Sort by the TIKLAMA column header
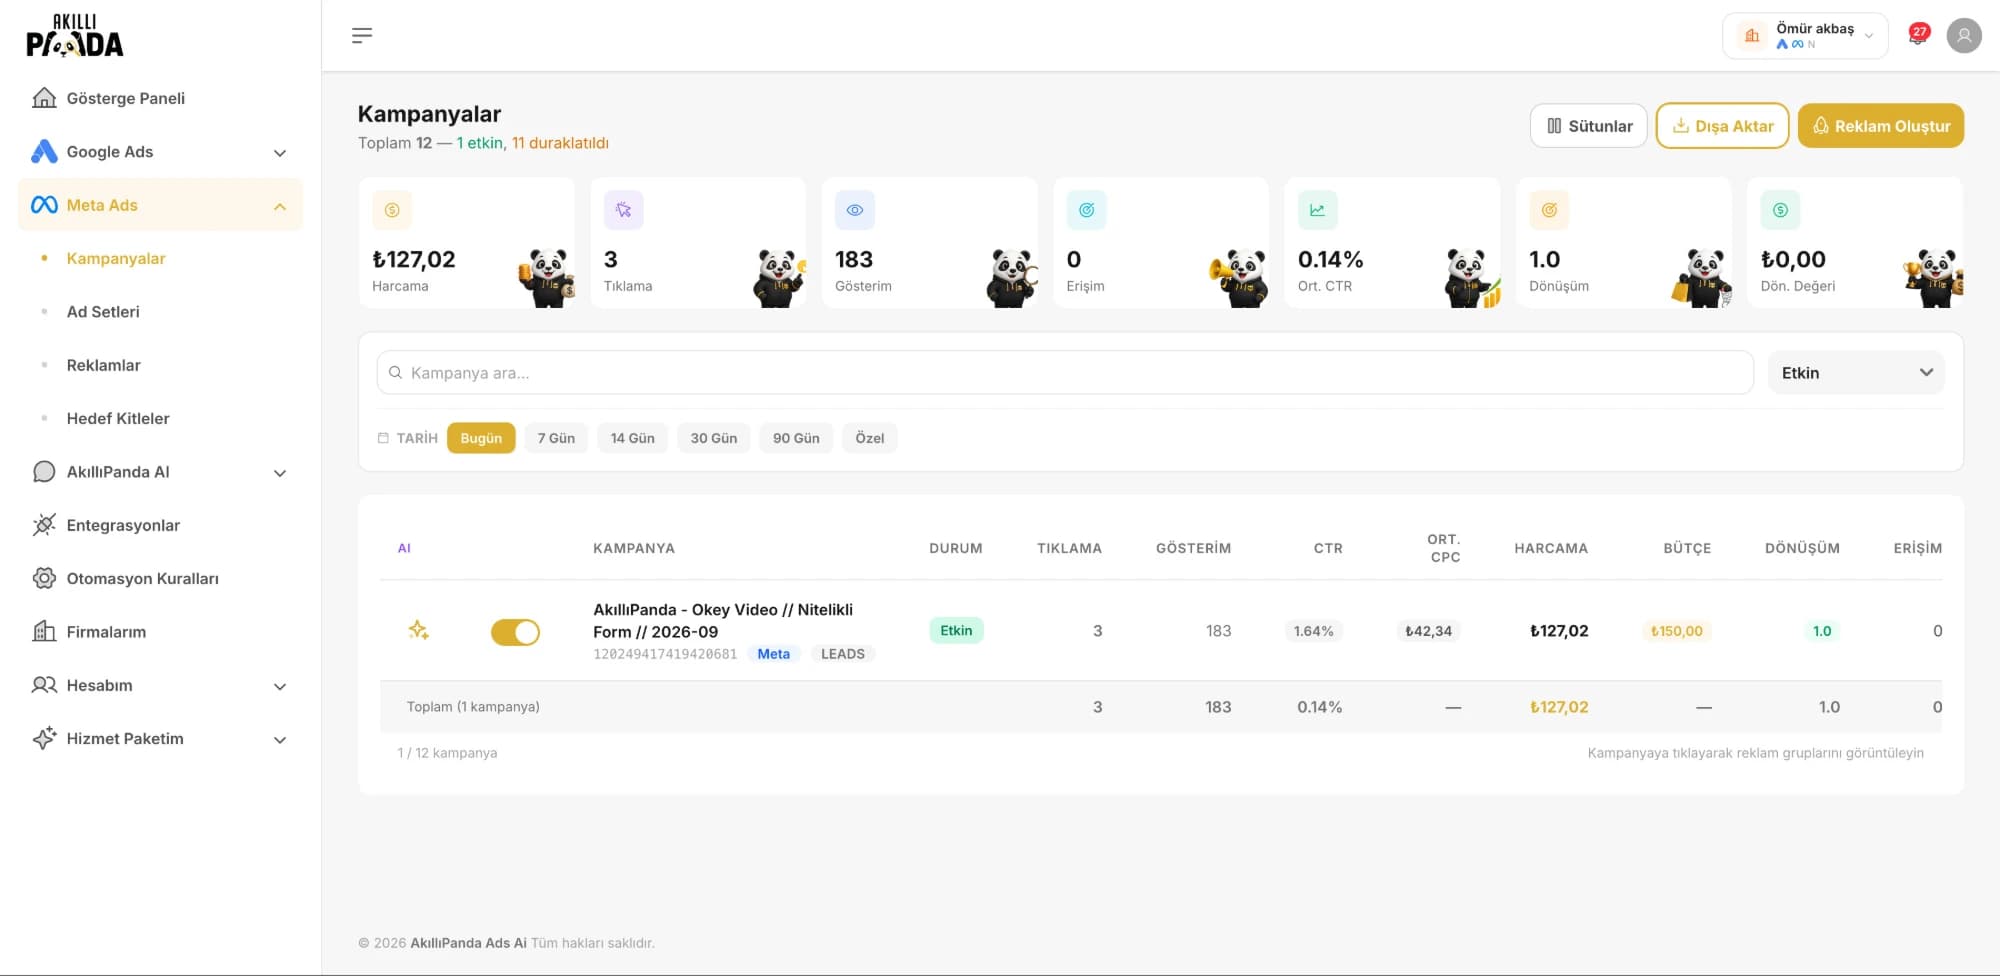2000x976 pixels. point(1069,548)
